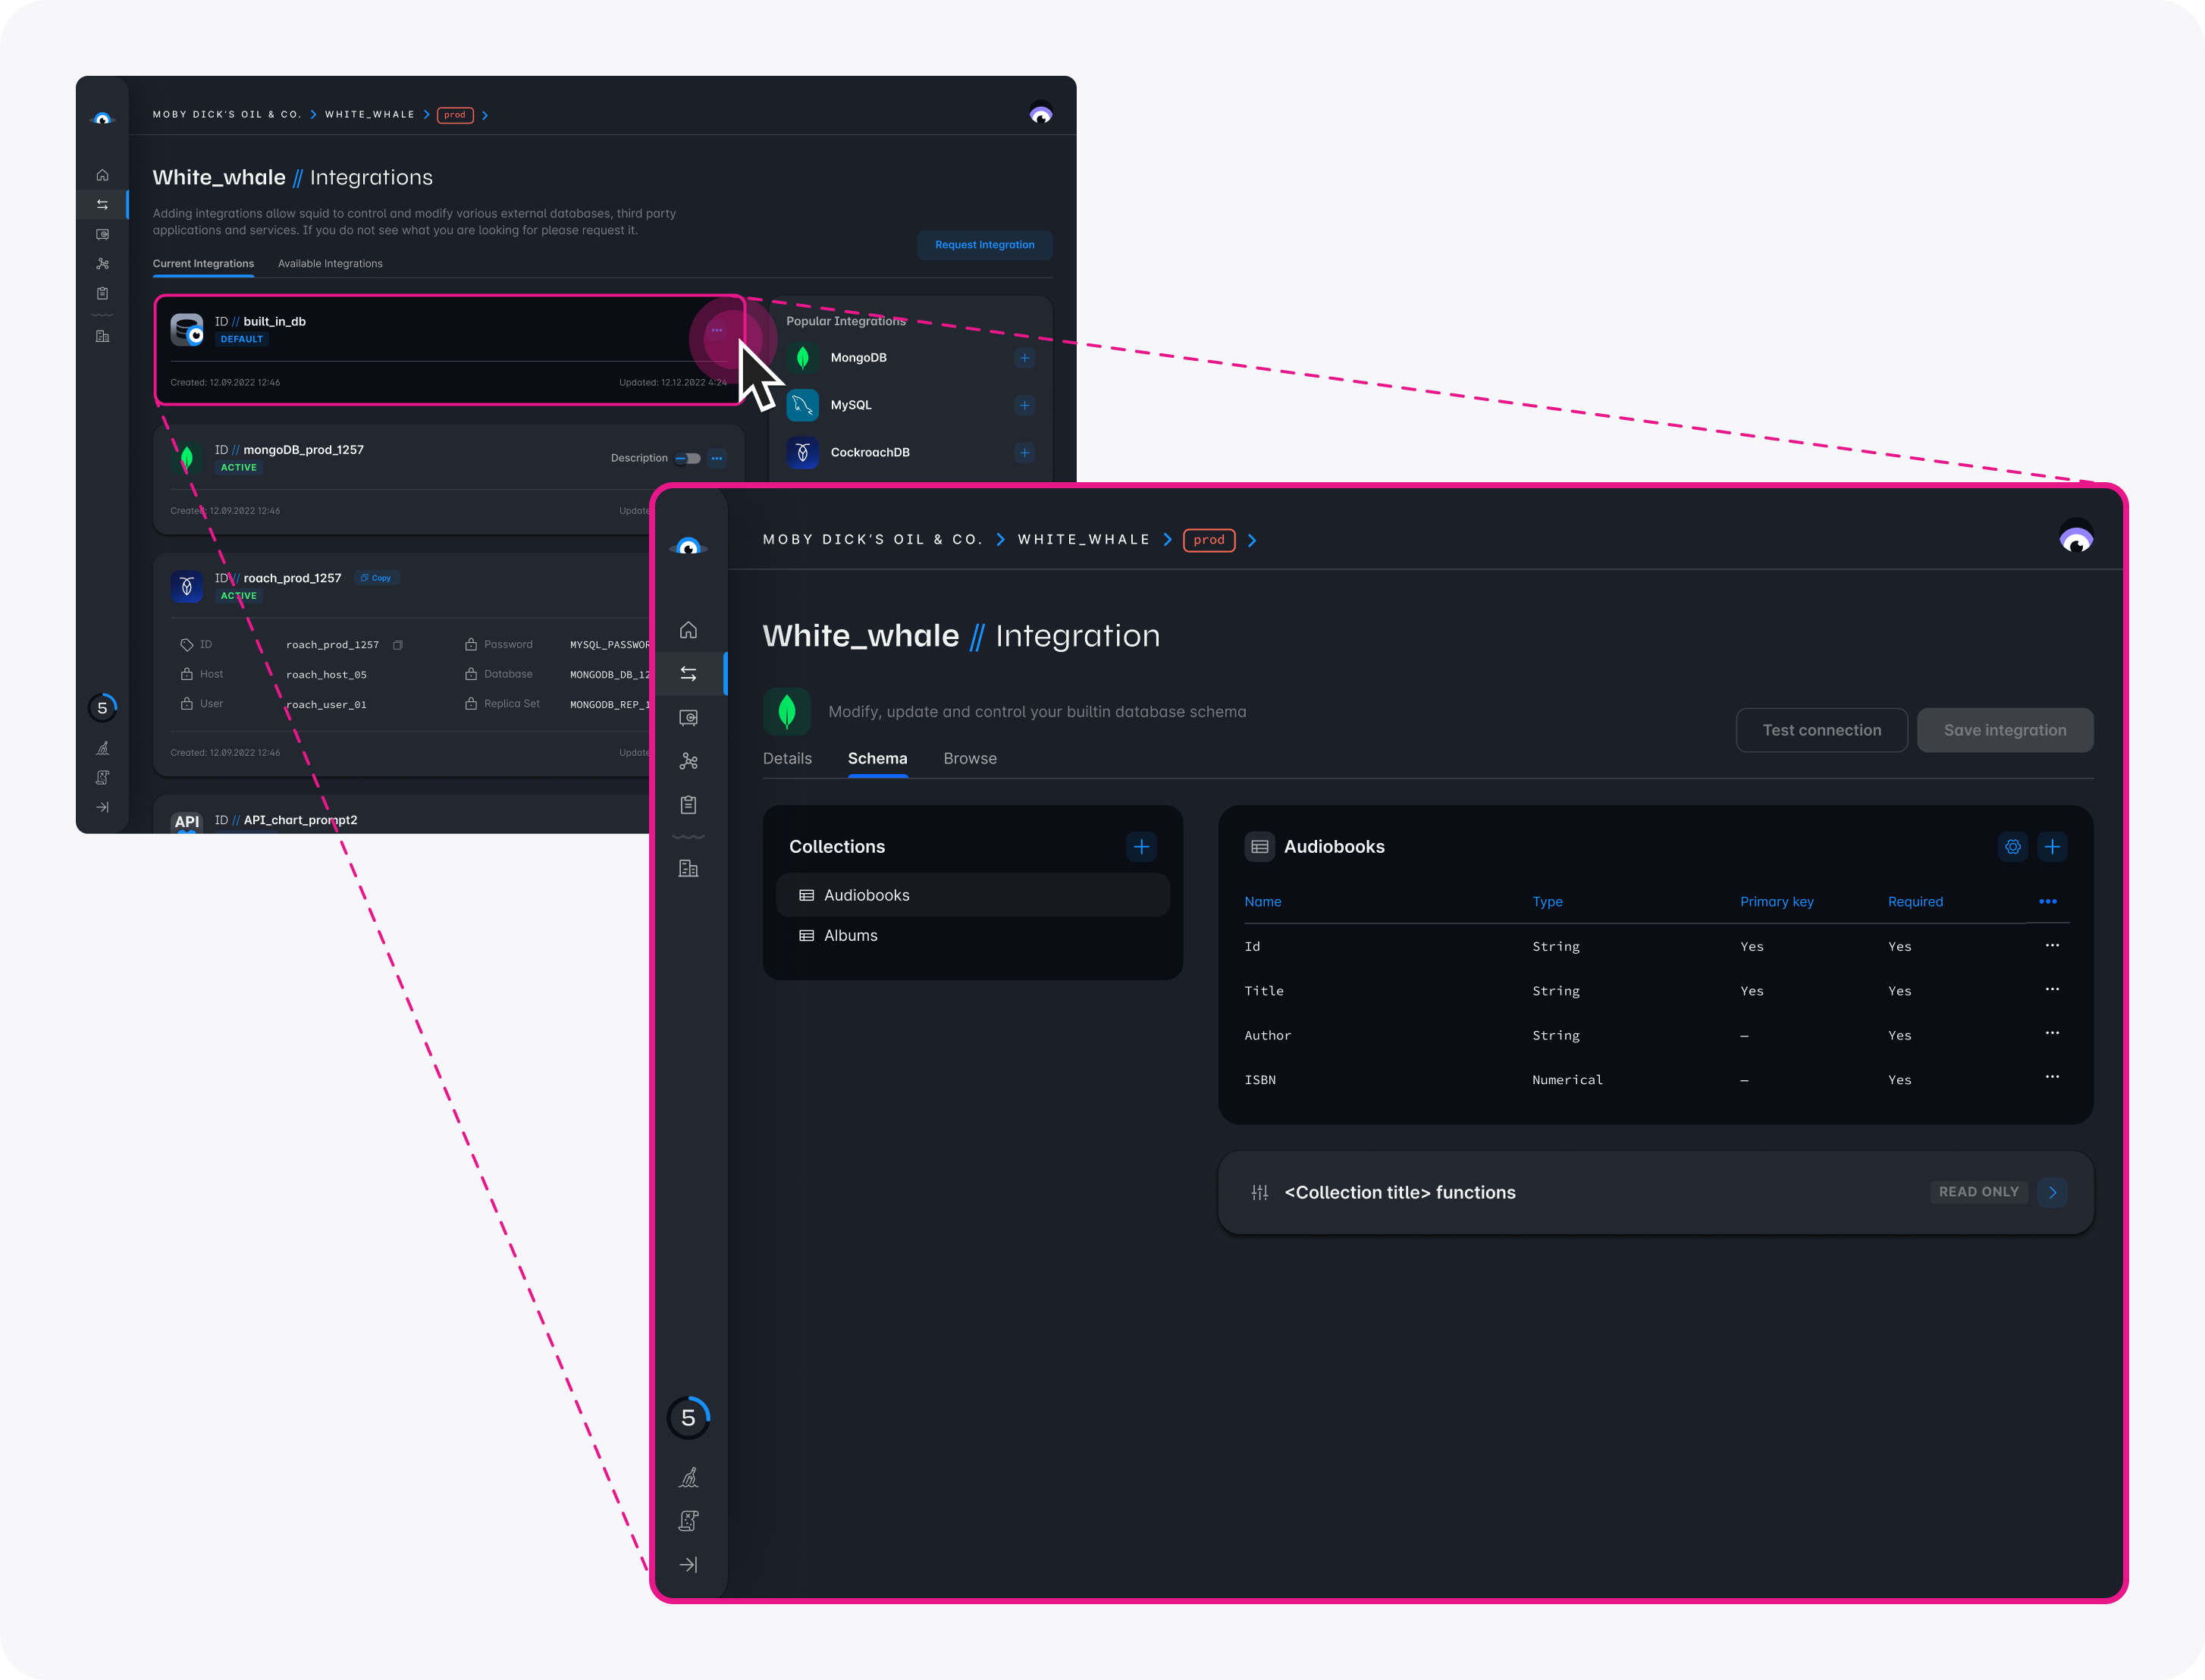The image size is (2205, 1680).
Task: Click WHITE_WHALE in front breadcrumb
Action: [1084, 540]
